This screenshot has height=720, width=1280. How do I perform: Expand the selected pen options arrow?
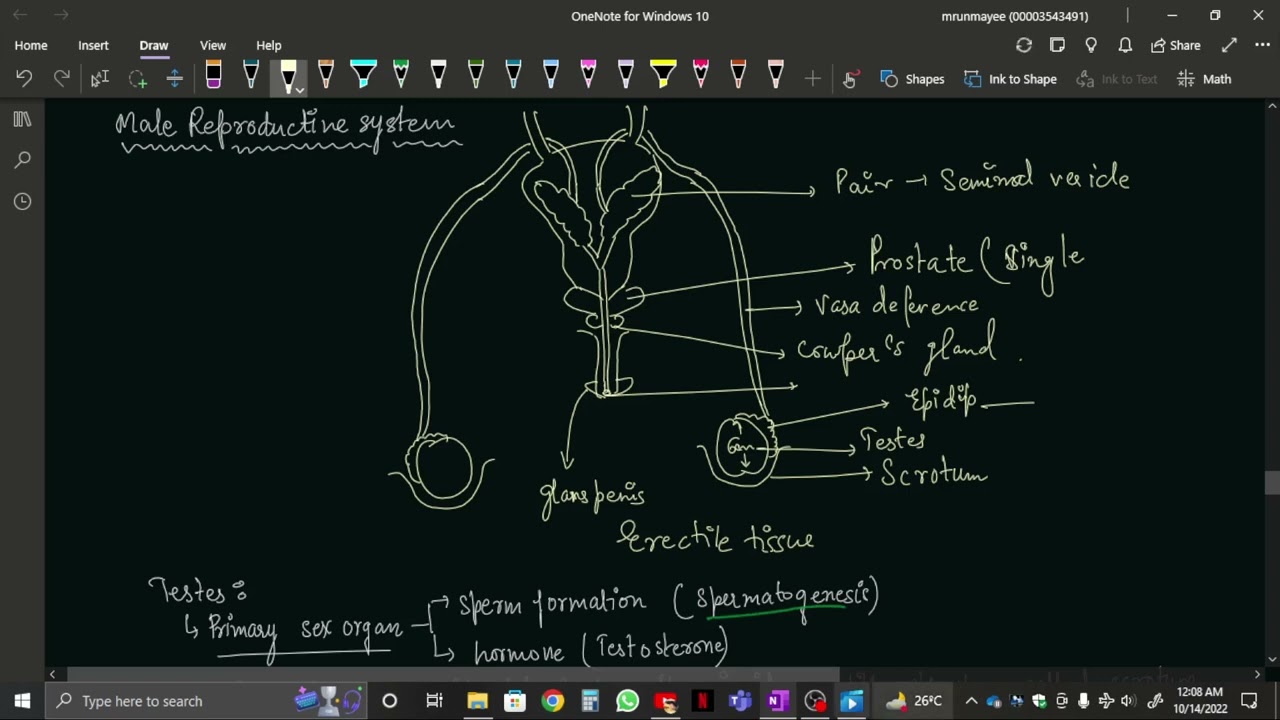299,90
